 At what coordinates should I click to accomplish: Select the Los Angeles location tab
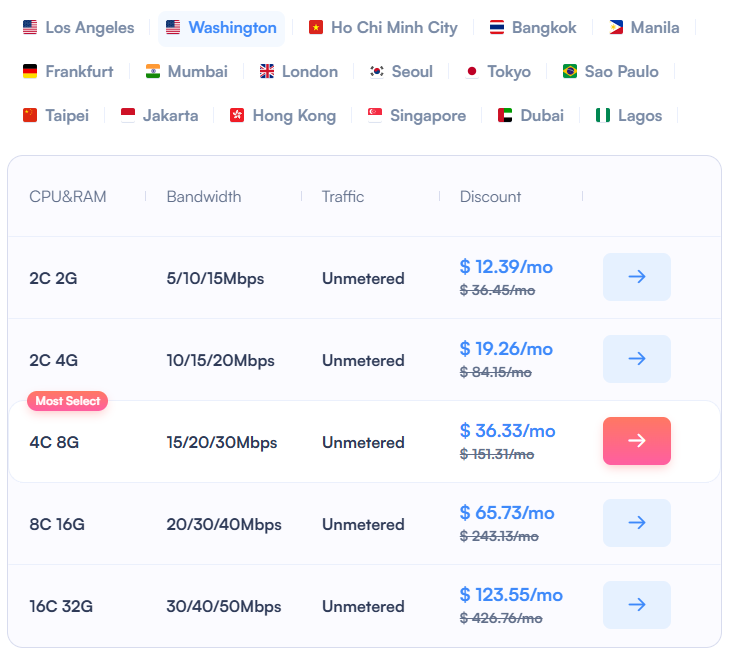pos(78,27)
